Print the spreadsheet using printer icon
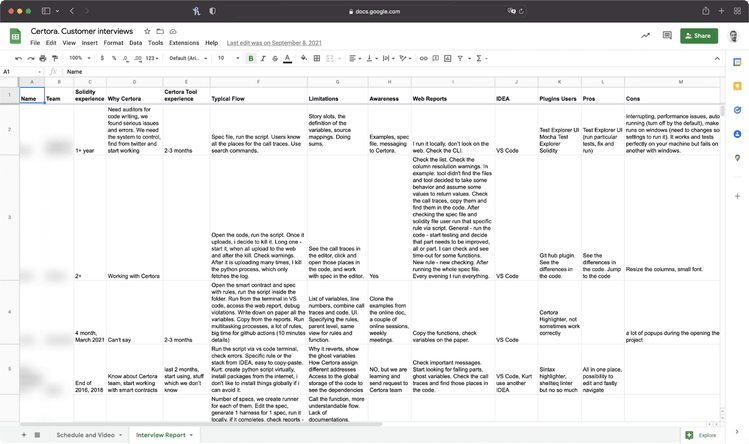749x444 pixels. [42, 58]
